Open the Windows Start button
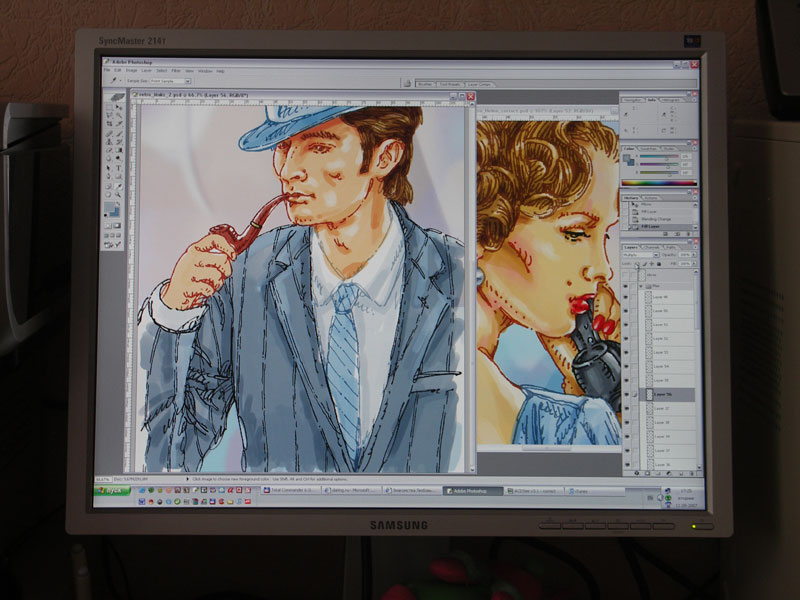 [113, 491]
